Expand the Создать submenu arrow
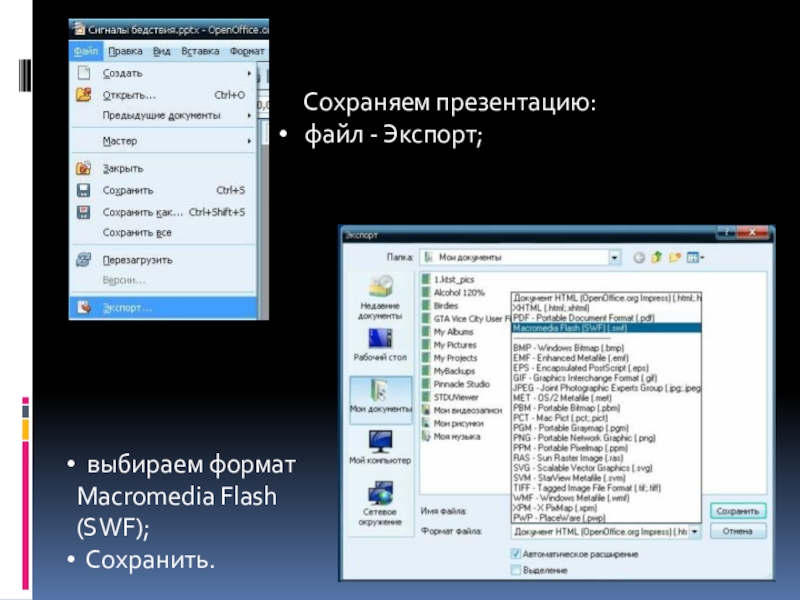Screen dimensions: 800x600 (x=249, y=73)
